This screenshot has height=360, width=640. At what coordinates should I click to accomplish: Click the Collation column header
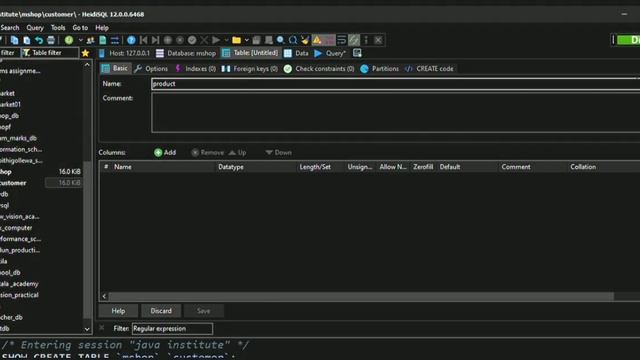[x=604, y=167]
